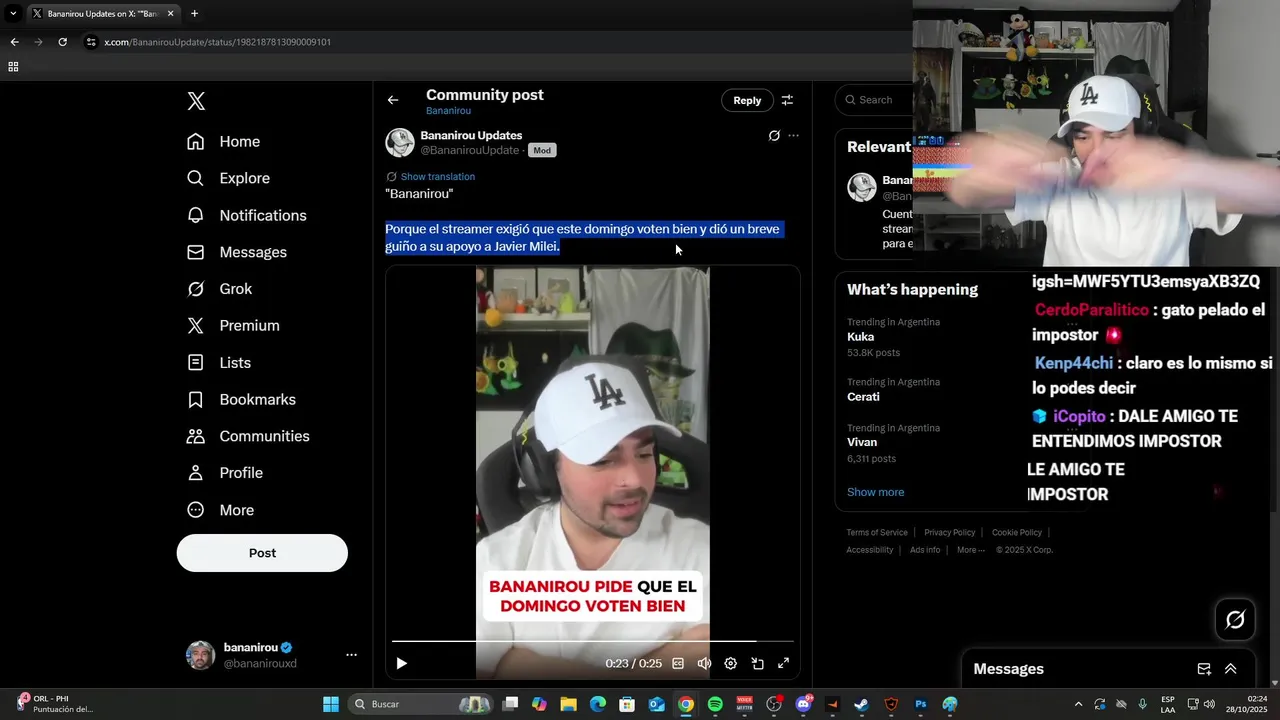Viewport: 1280px width, 720px height.
Task: Click the floating Grok button
Action: [1235, 620]
